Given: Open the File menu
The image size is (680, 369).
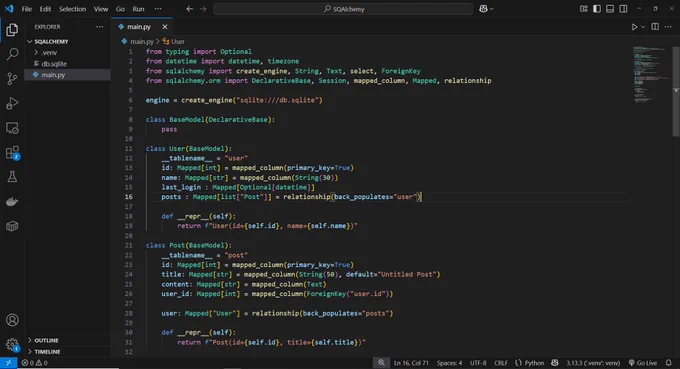Looking at the screenshot, I should pyautogui.click(x=26, y=9).
